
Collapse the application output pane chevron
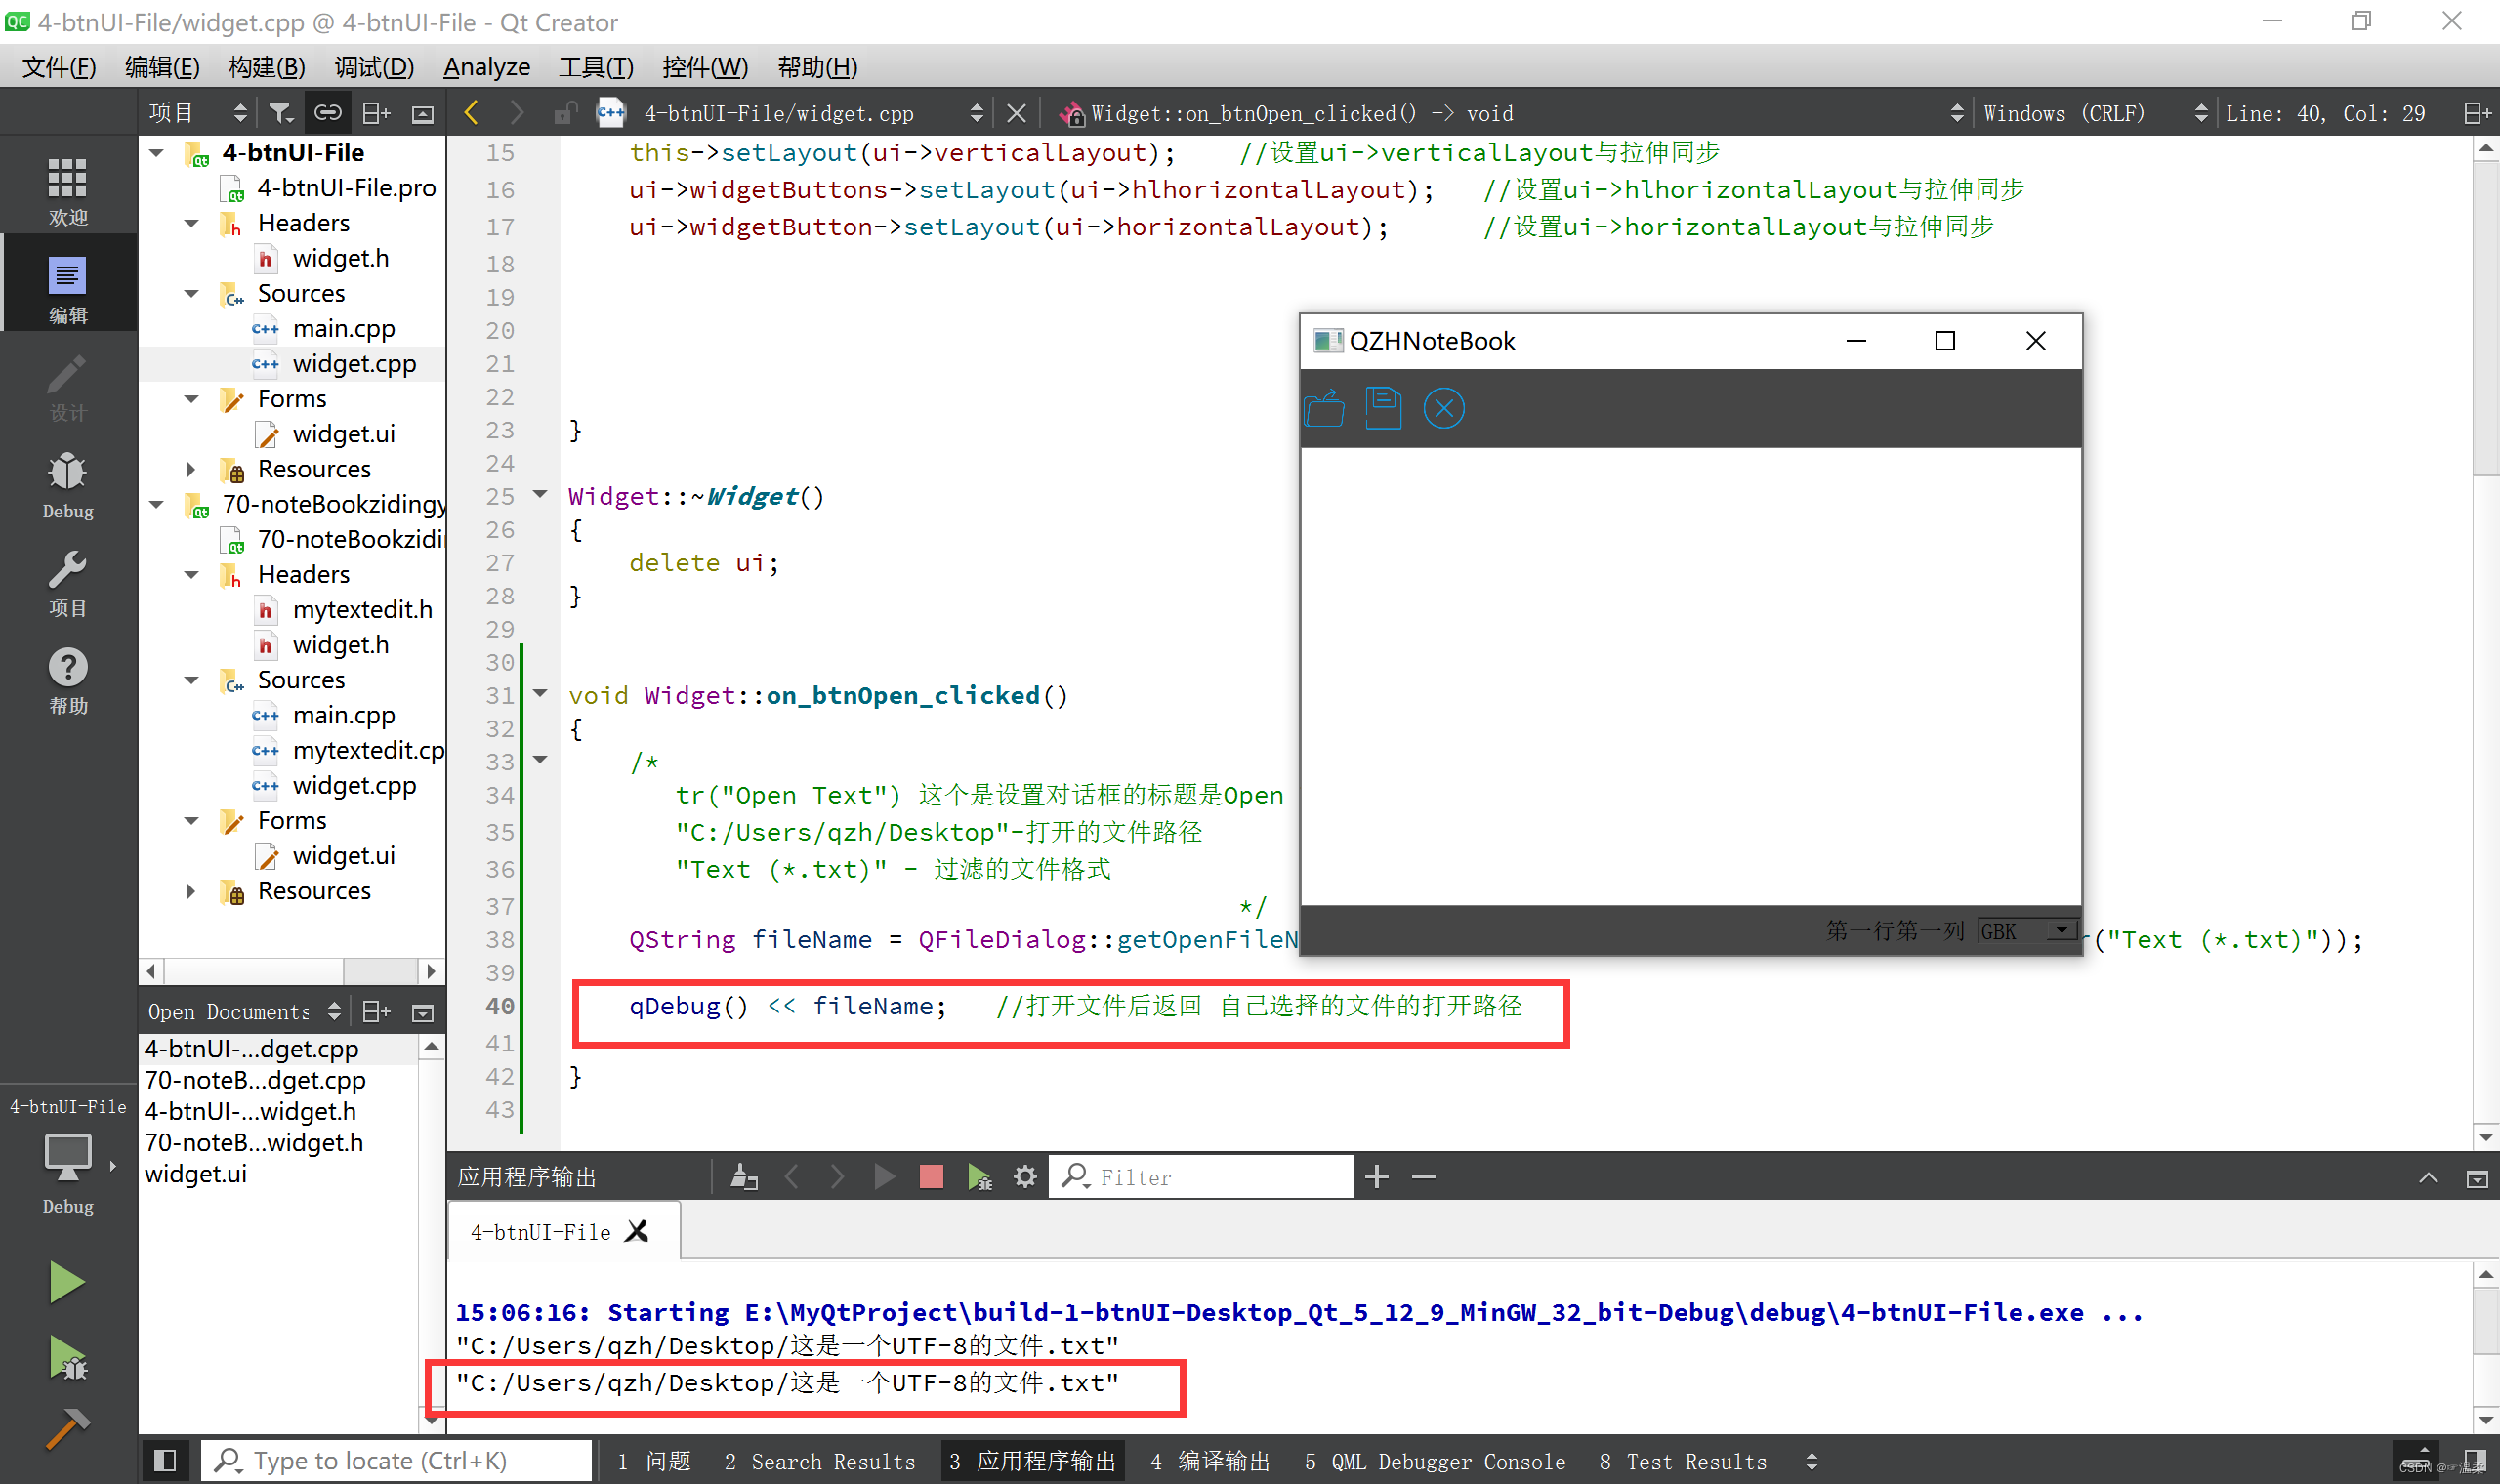(x=2428, y=1177)
